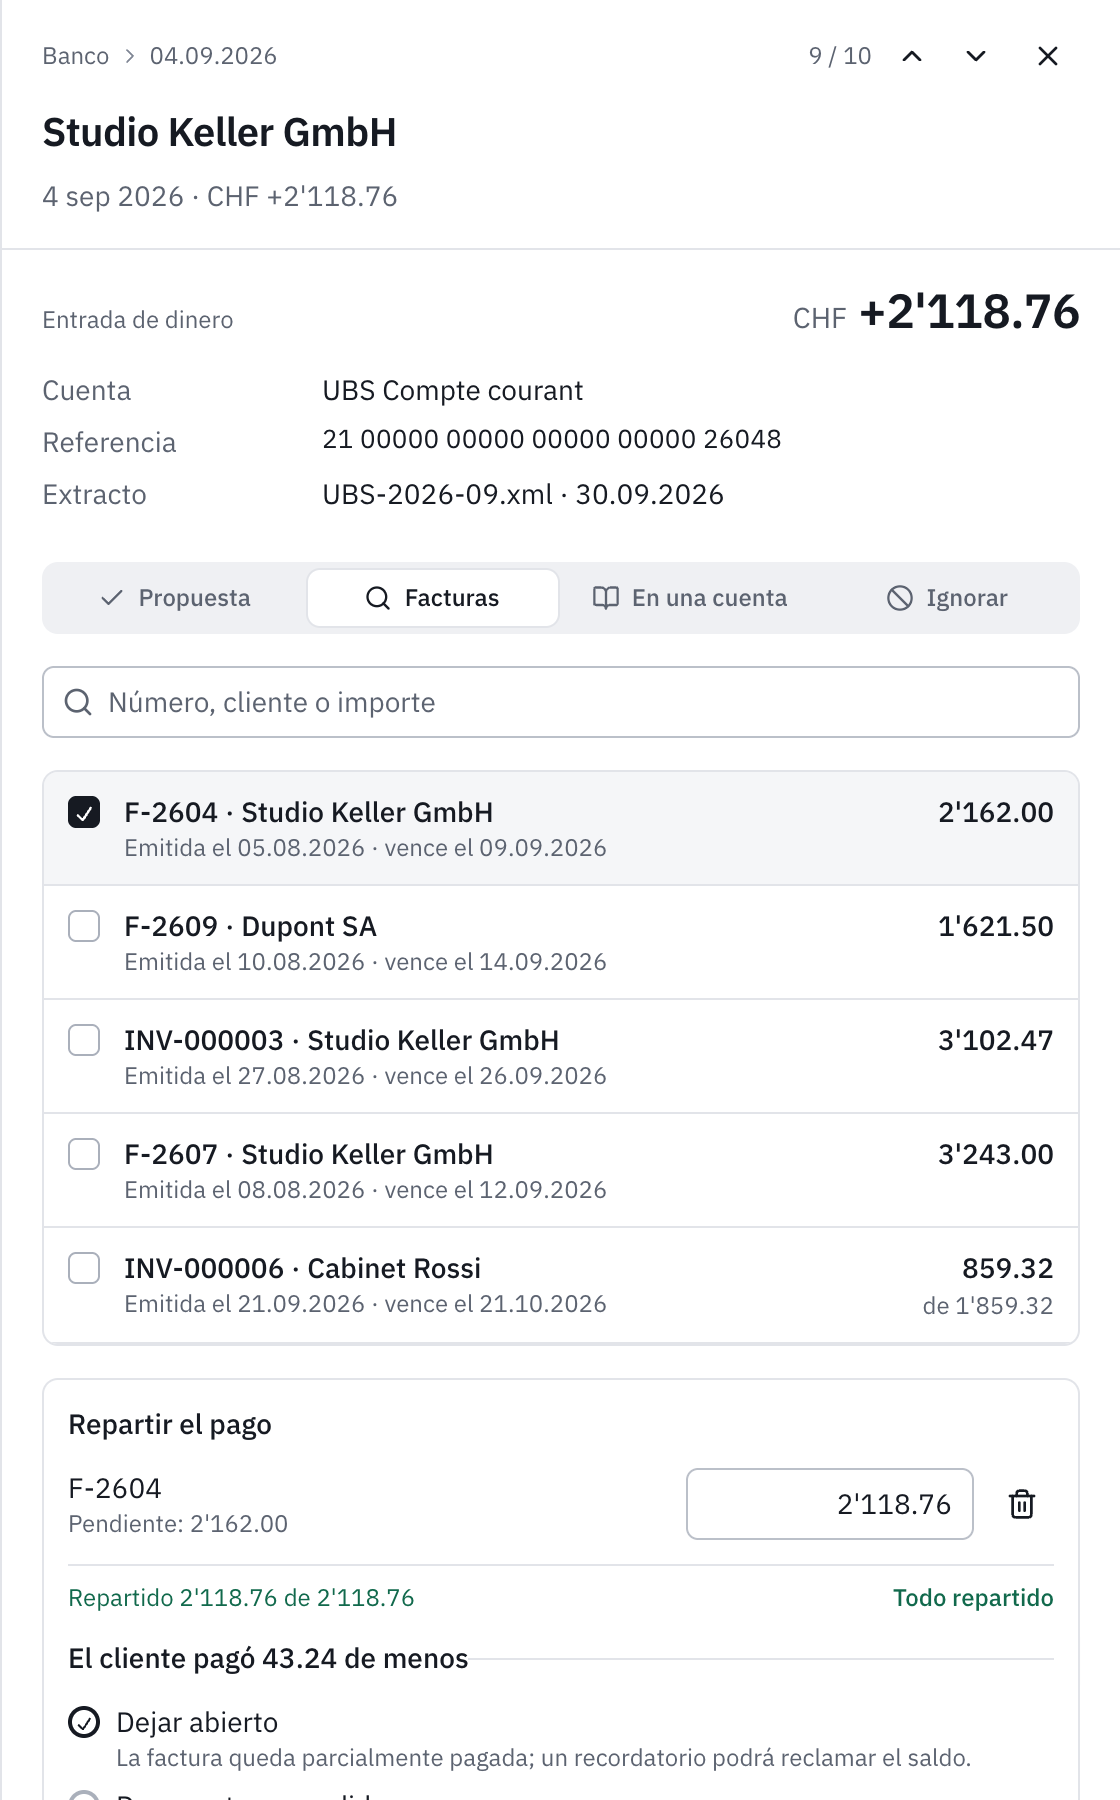Remove F-2604 allocation with trash icon
The height and width of the screenshot is (1800, 1120).
point(1022,1504)
